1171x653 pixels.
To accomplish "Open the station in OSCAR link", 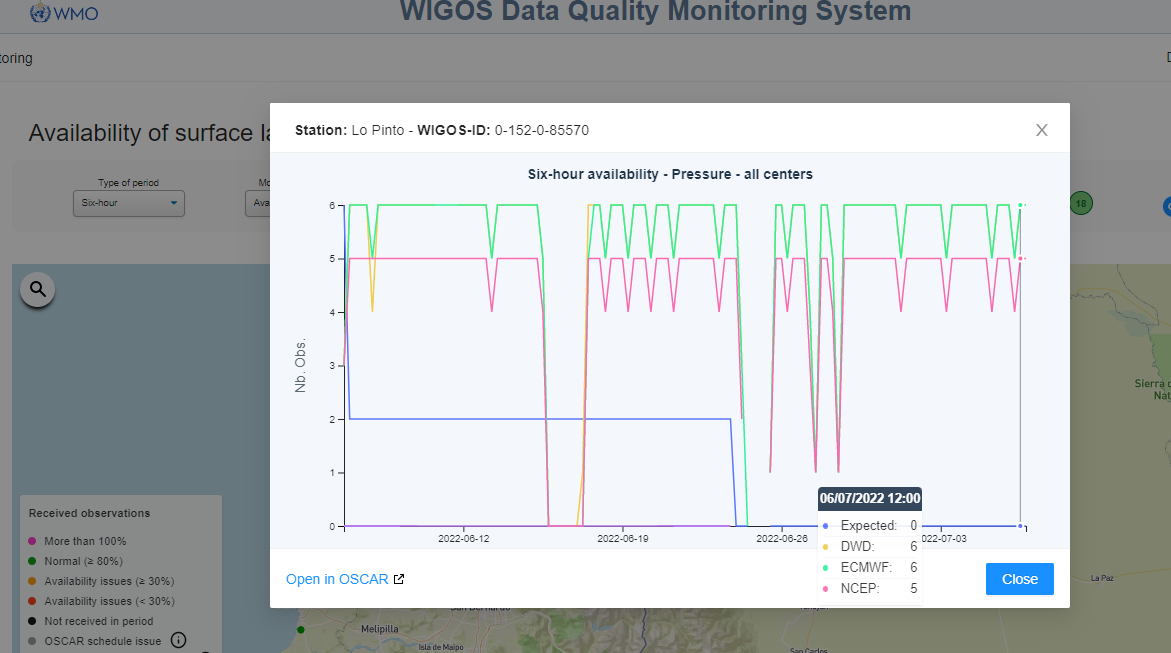I will [x=345, y=579].
